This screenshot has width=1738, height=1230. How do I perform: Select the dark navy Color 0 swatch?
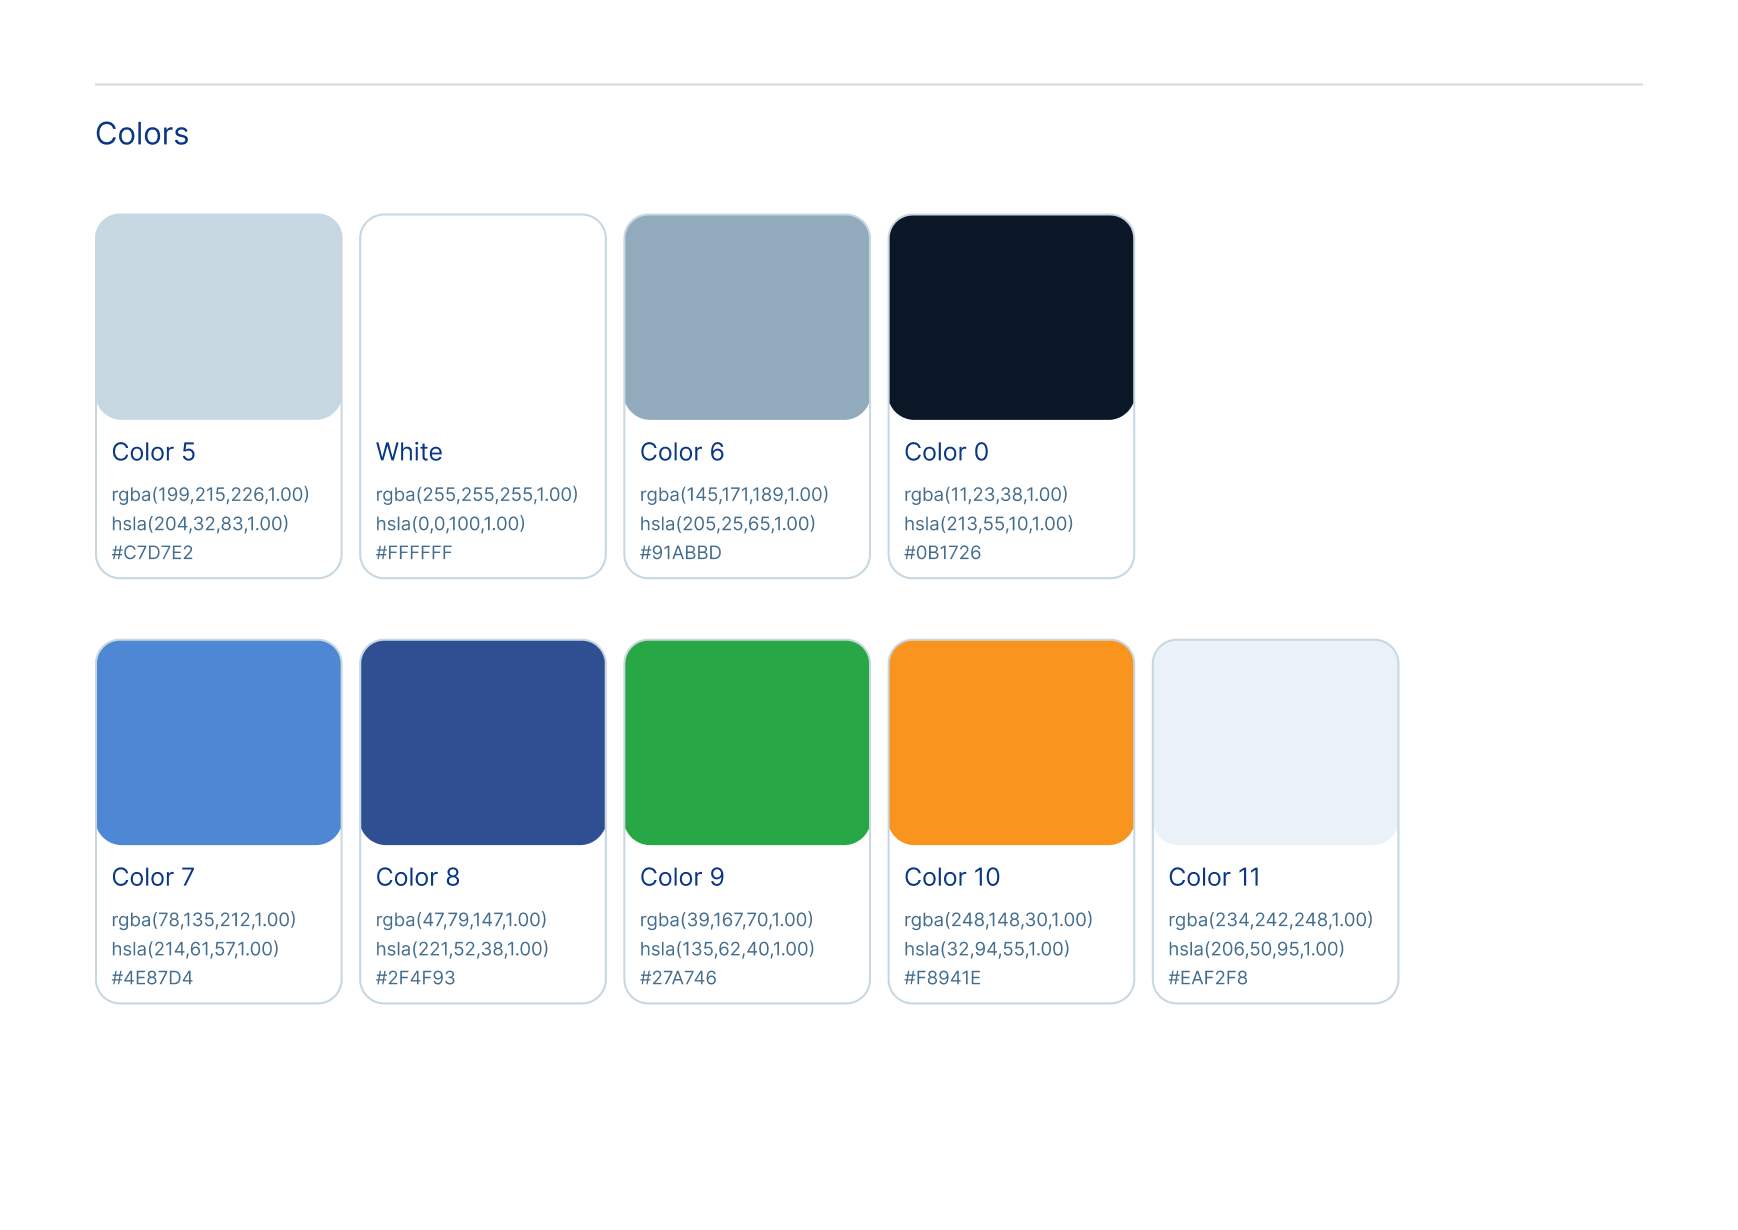pyautogui.click(x=1010, y=317)
